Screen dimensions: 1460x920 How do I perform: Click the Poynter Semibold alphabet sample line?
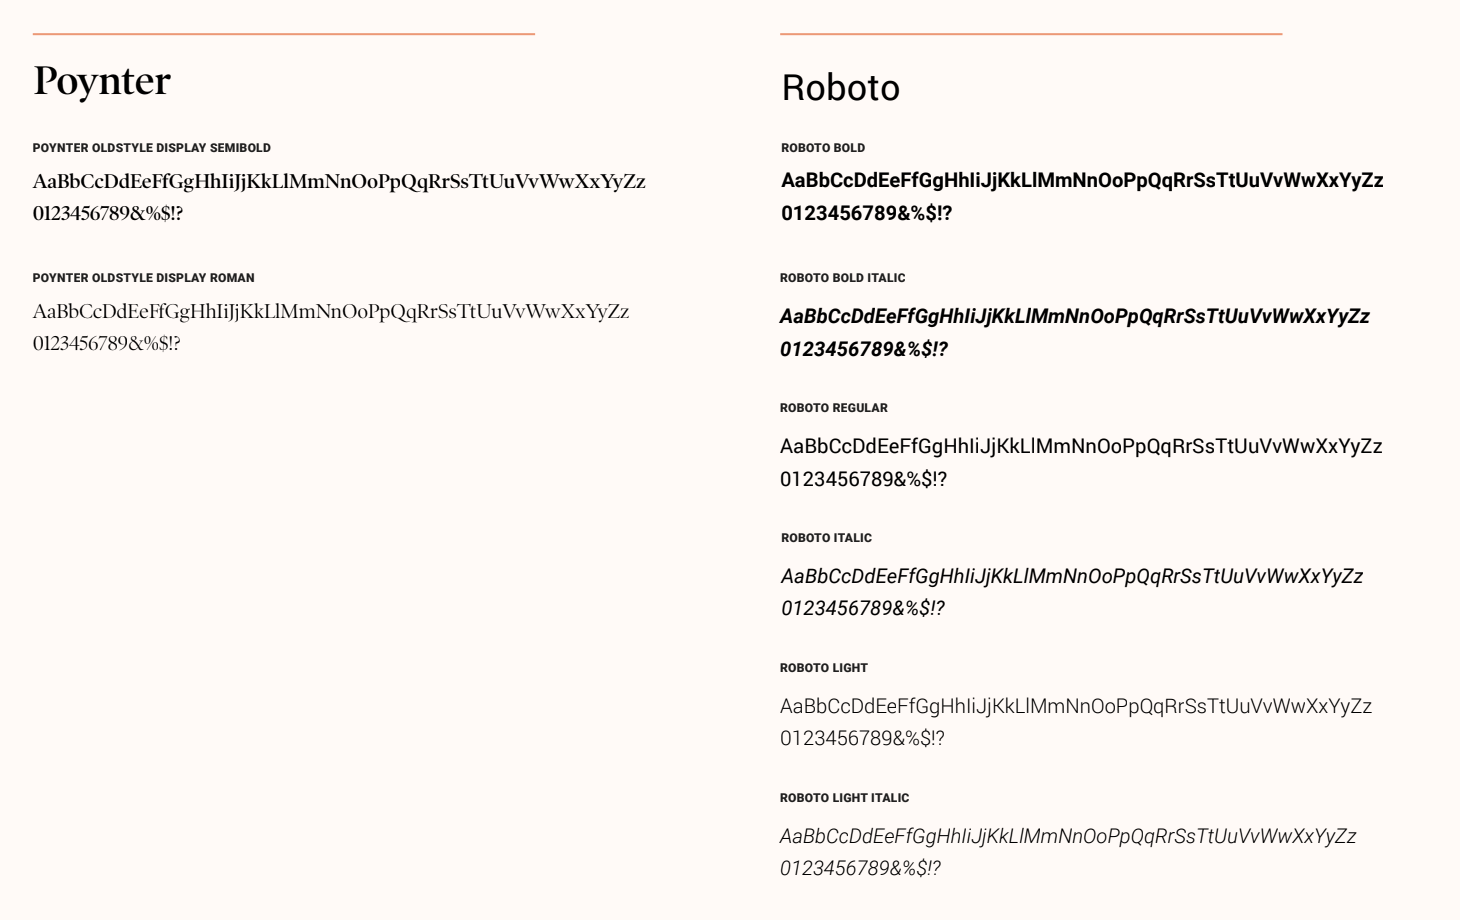[x=339, y=182]
